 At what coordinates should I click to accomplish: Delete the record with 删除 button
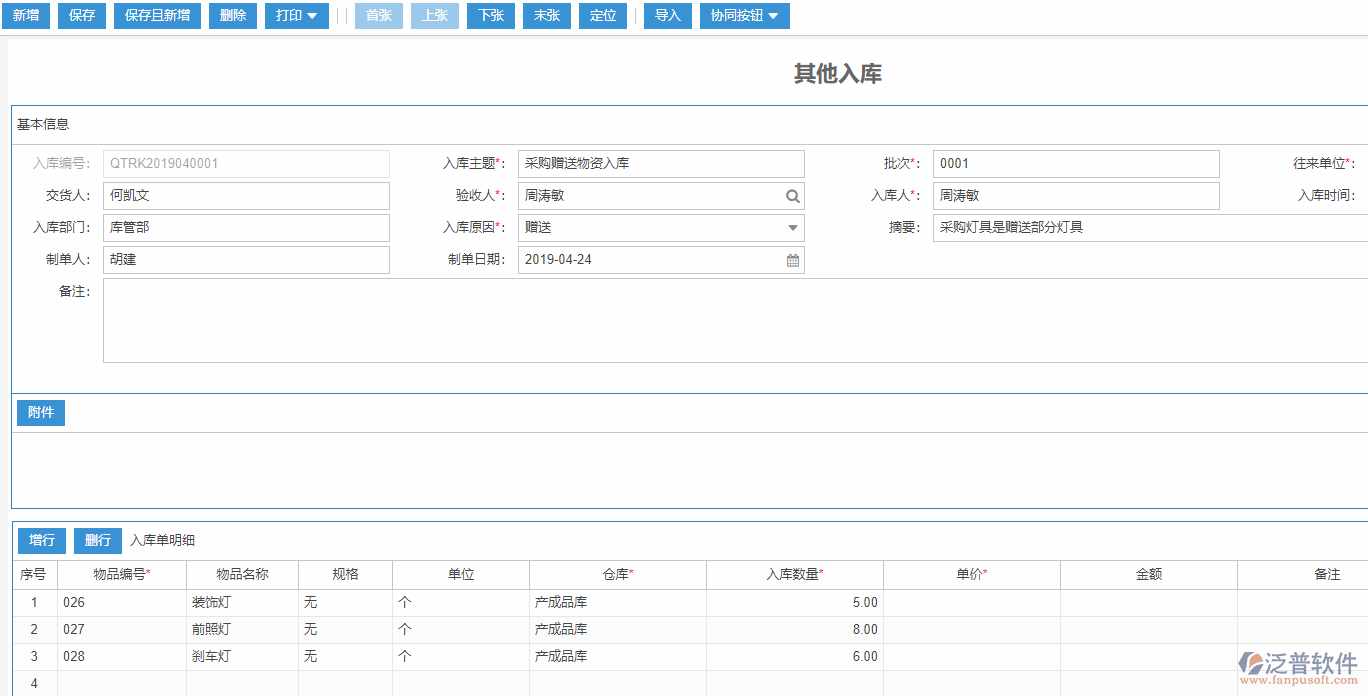coord(232,16)
